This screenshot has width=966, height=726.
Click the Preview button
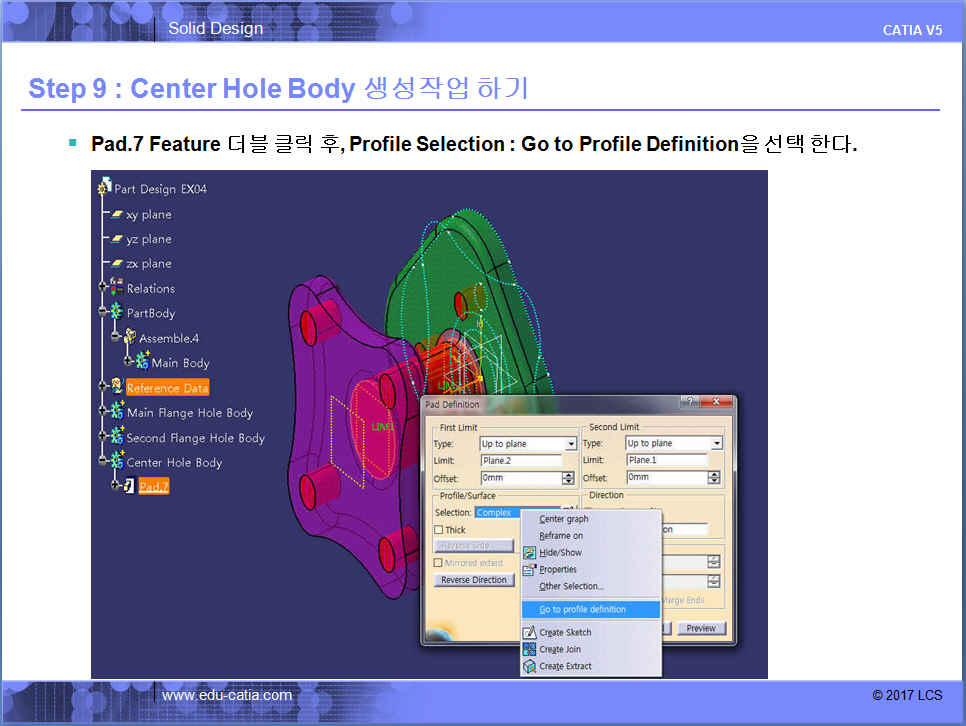tap(701, 628)
